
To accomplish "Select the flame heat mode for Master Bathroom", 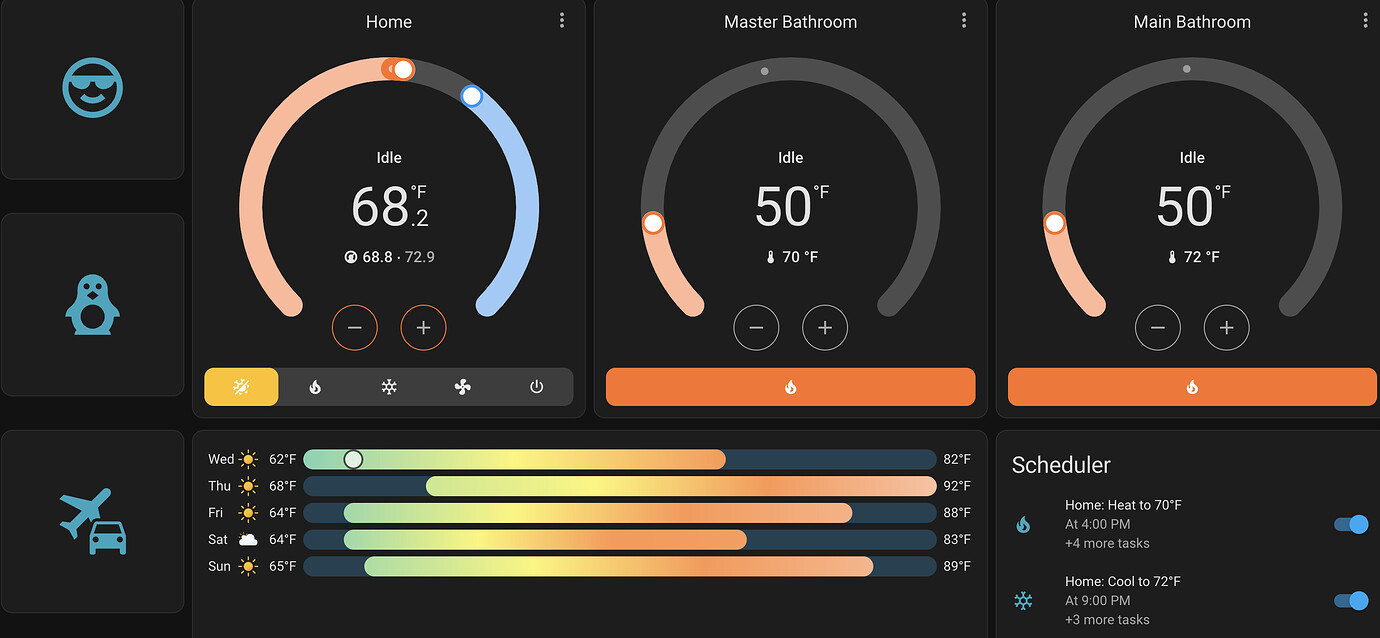I will [x=790, y=387].
